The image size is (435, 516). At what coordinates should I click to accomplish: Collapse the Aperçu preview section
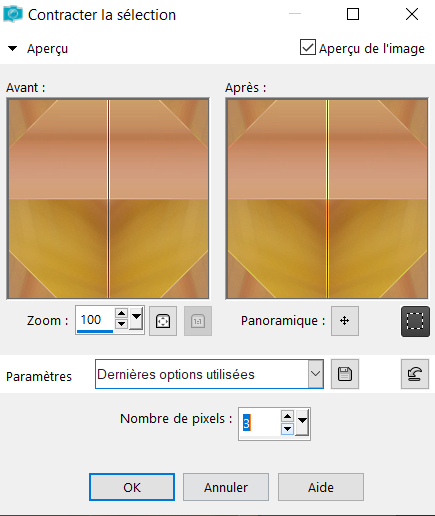(x=12, y=48)
